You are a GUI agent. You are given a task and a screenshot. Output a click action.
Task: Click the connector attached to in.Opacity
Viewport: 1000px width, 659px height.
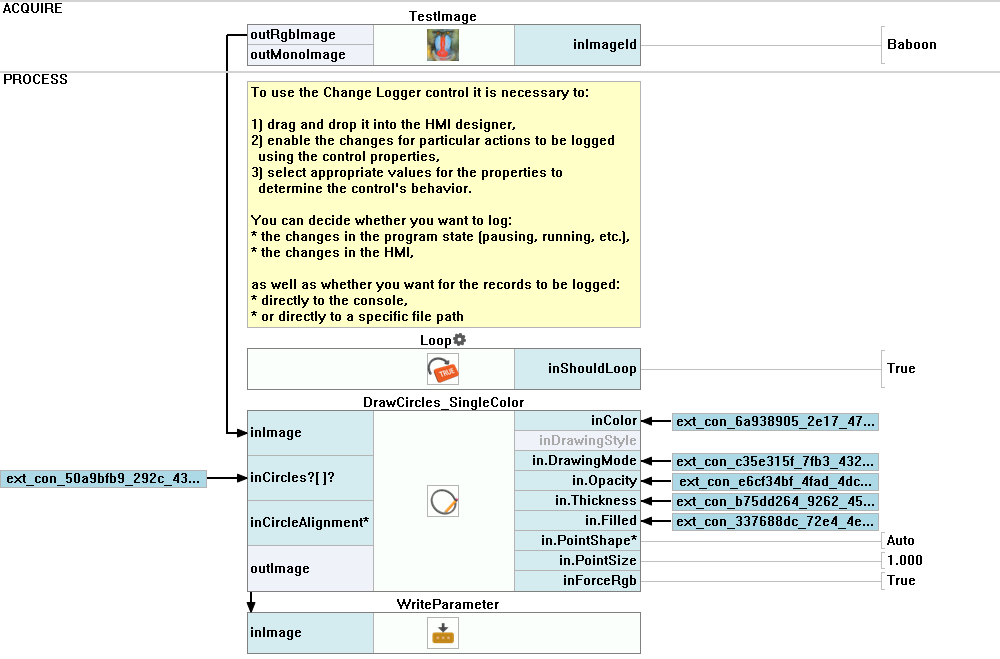click(775, 482)
